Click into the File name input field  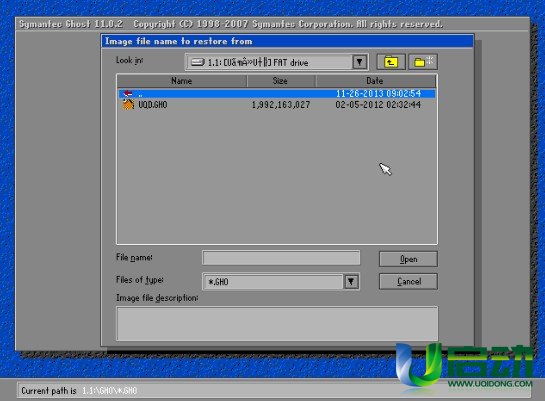[x=281, y=258]
